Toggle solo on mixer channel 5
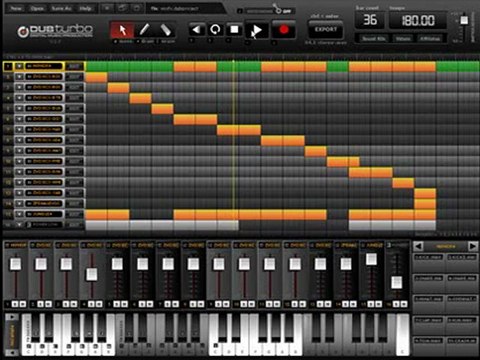This screenshot has width=480, height=360. pyautogui.click(x=116, y=304)
